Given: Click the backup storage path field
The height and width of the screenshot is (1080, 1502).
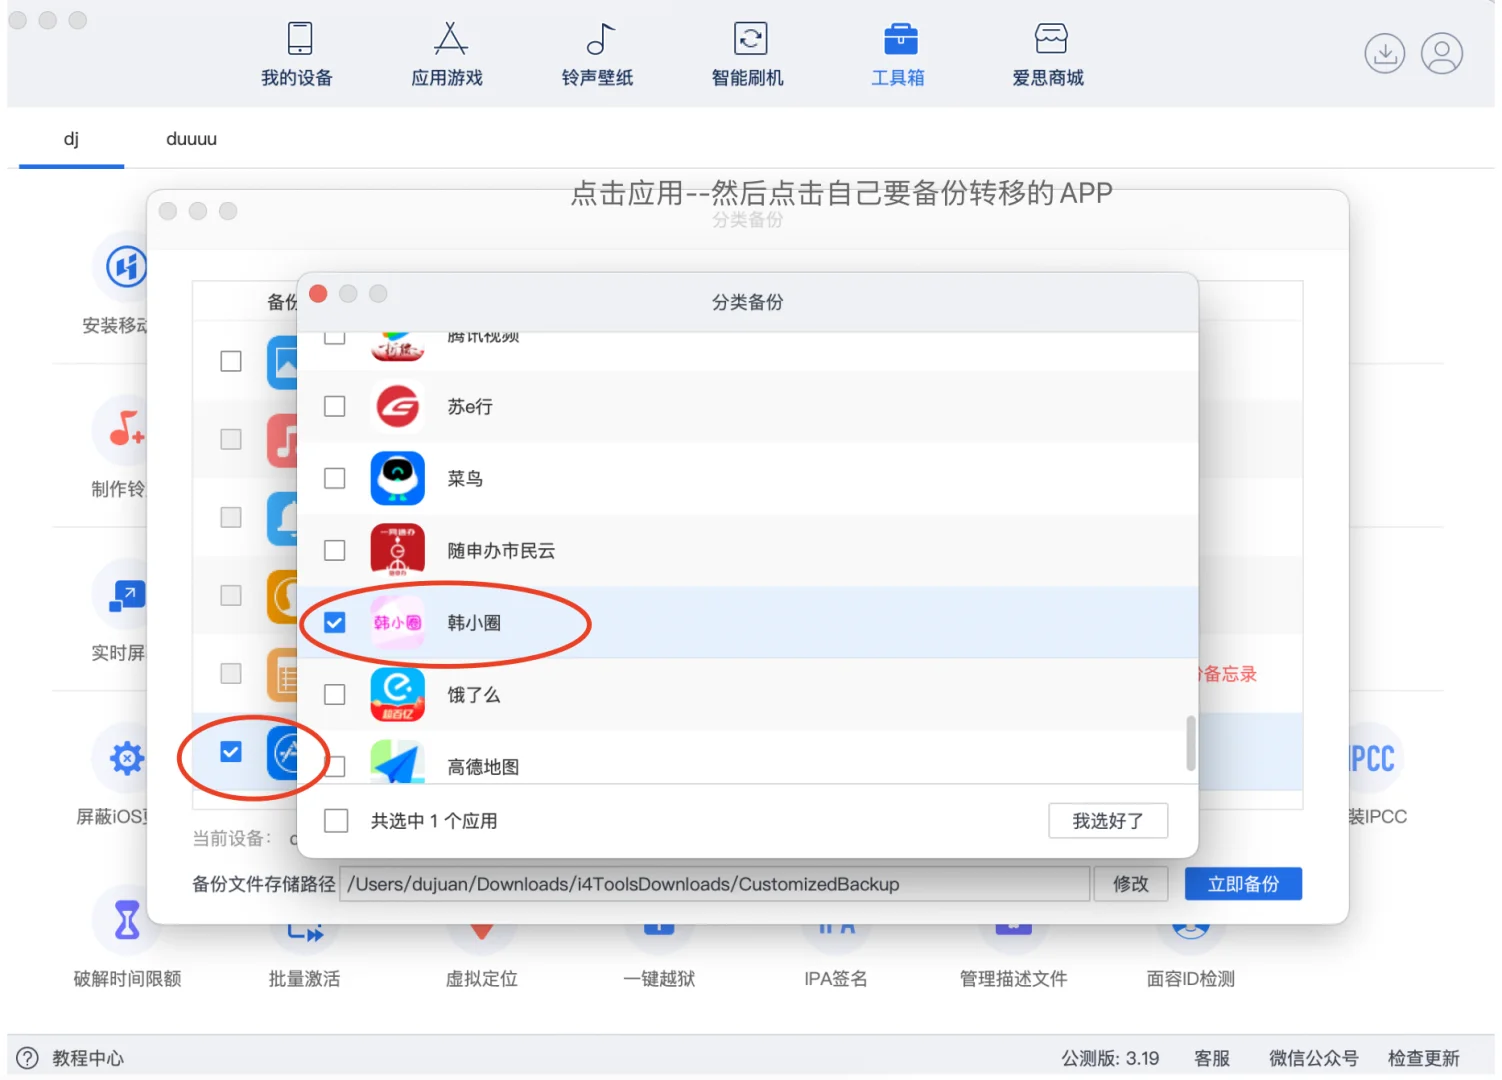Looking at the screenshot, I should (713, 883).
